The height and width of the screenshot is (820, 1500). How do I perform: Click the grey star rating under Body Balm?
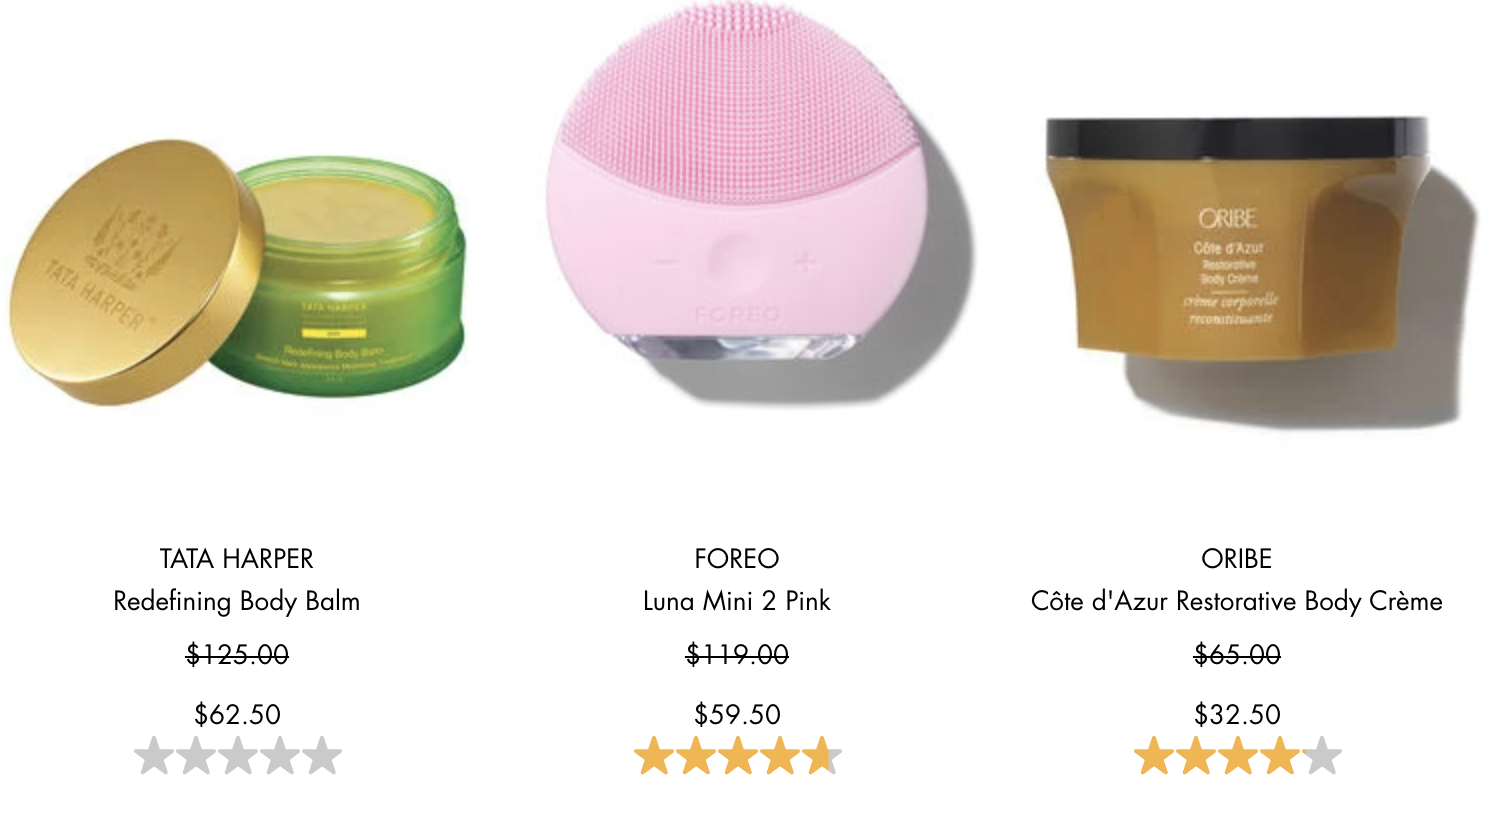(238, 756)
